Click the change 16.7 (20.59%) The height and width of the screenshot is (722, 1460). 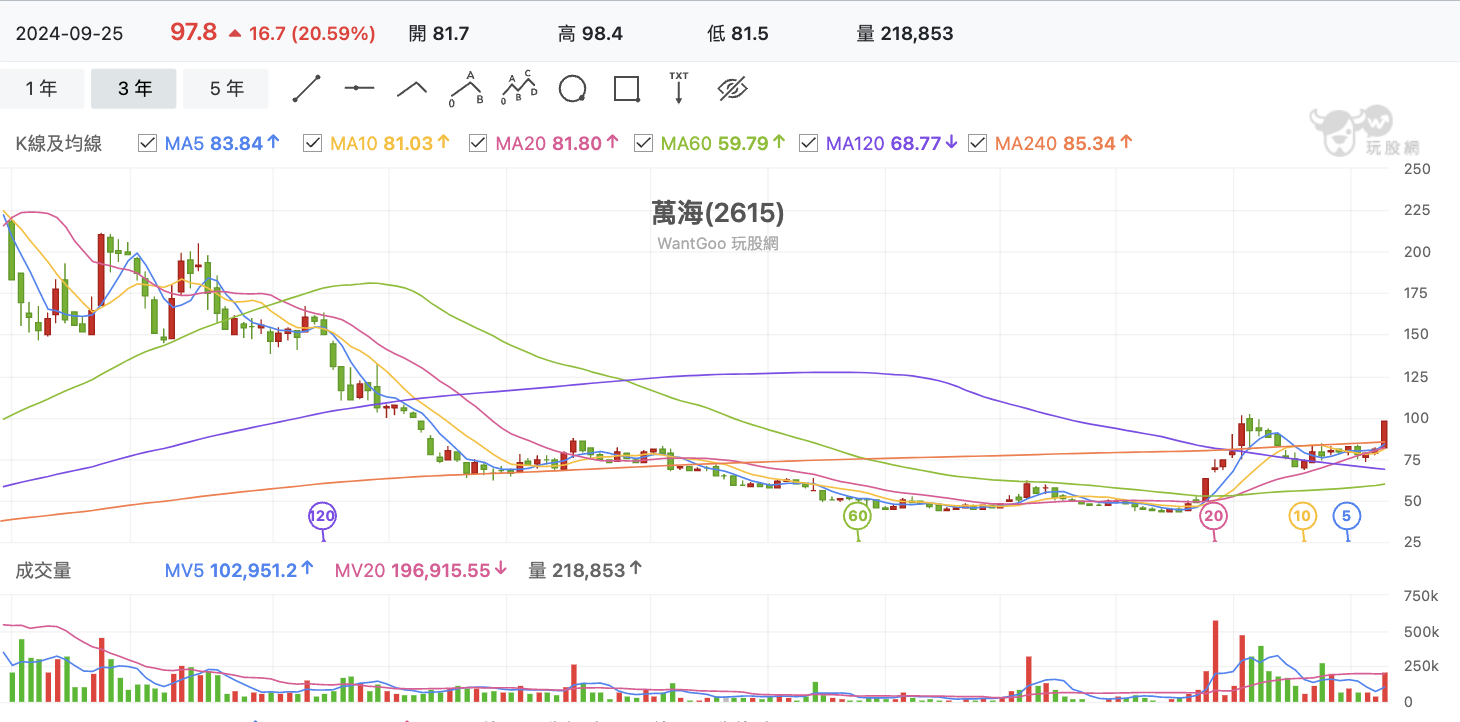(302, 33)
